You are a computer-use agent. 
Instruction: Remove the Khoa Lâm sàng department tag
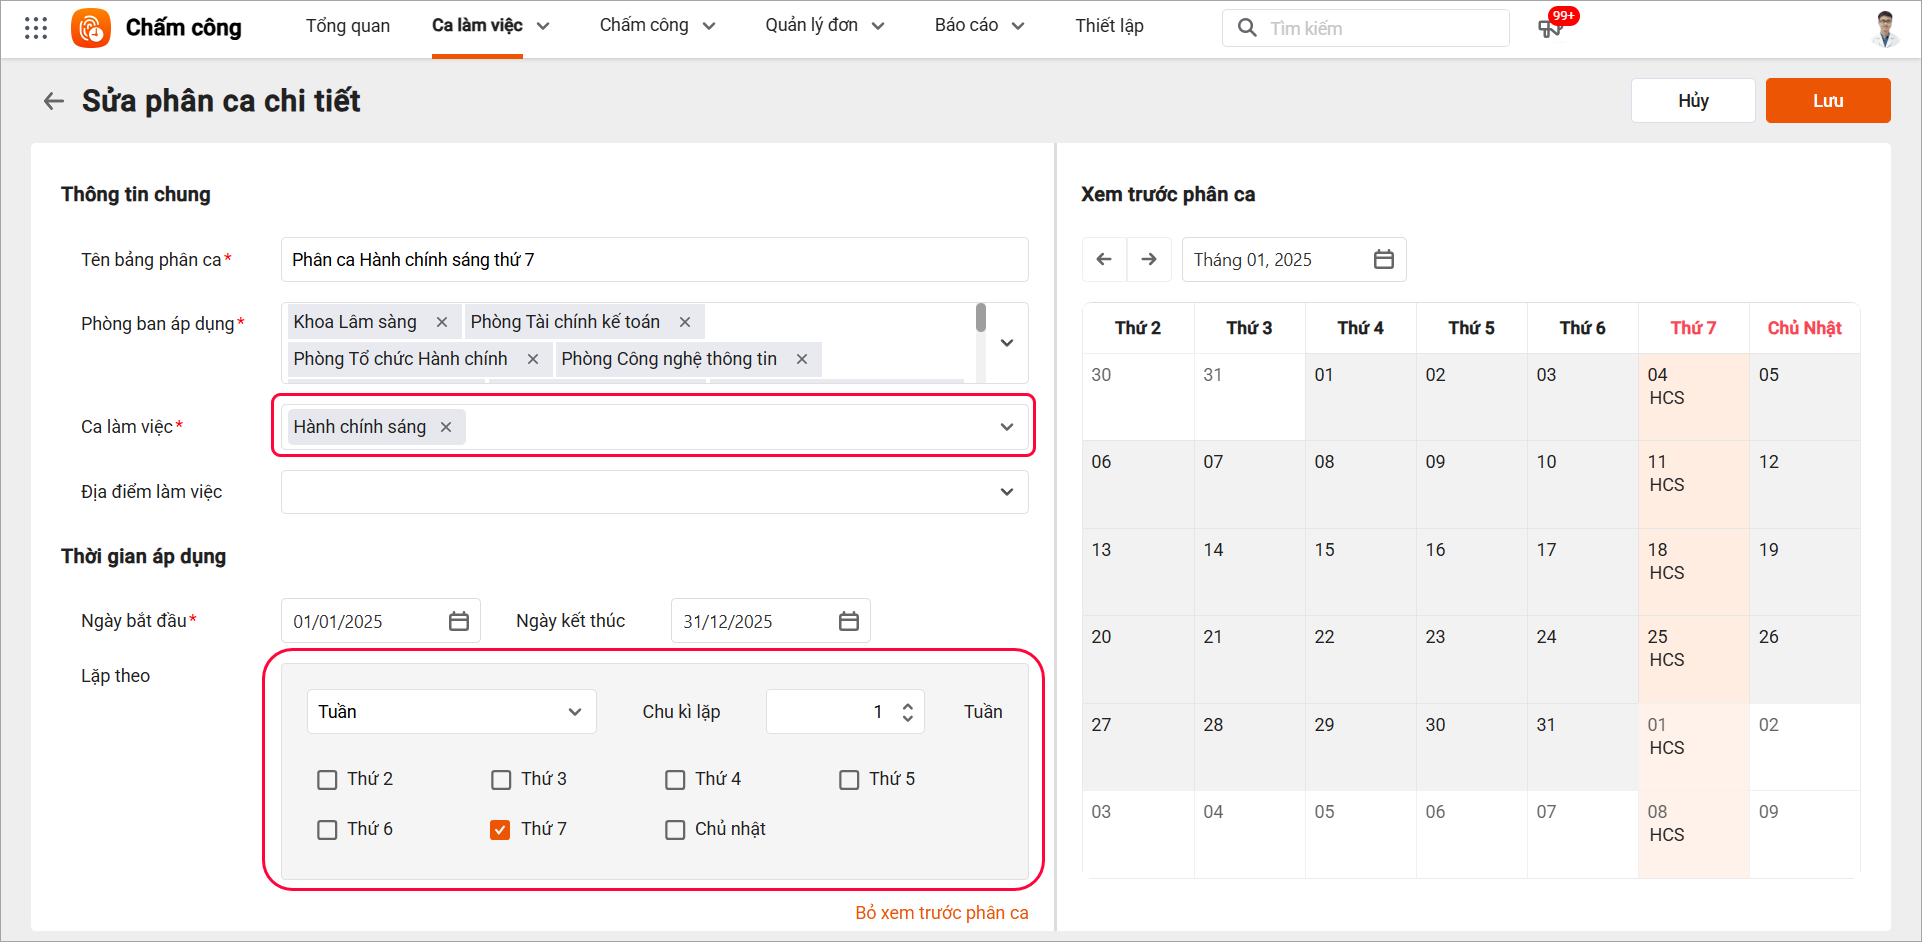pos(442,322)
